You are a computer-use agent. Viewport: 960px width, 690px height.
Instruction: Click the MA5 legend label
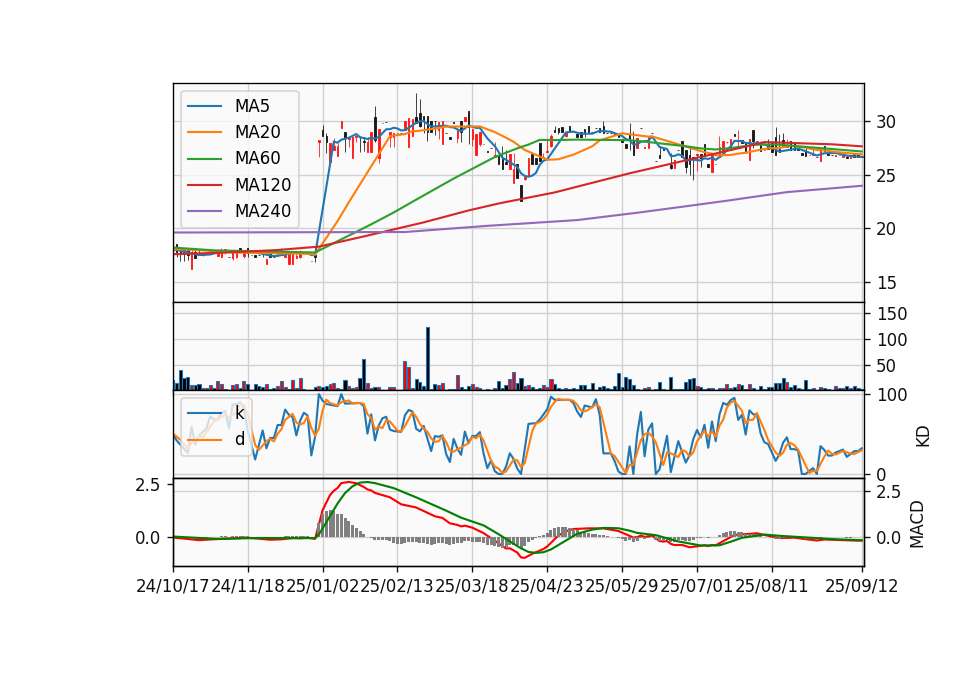(252, 106)
